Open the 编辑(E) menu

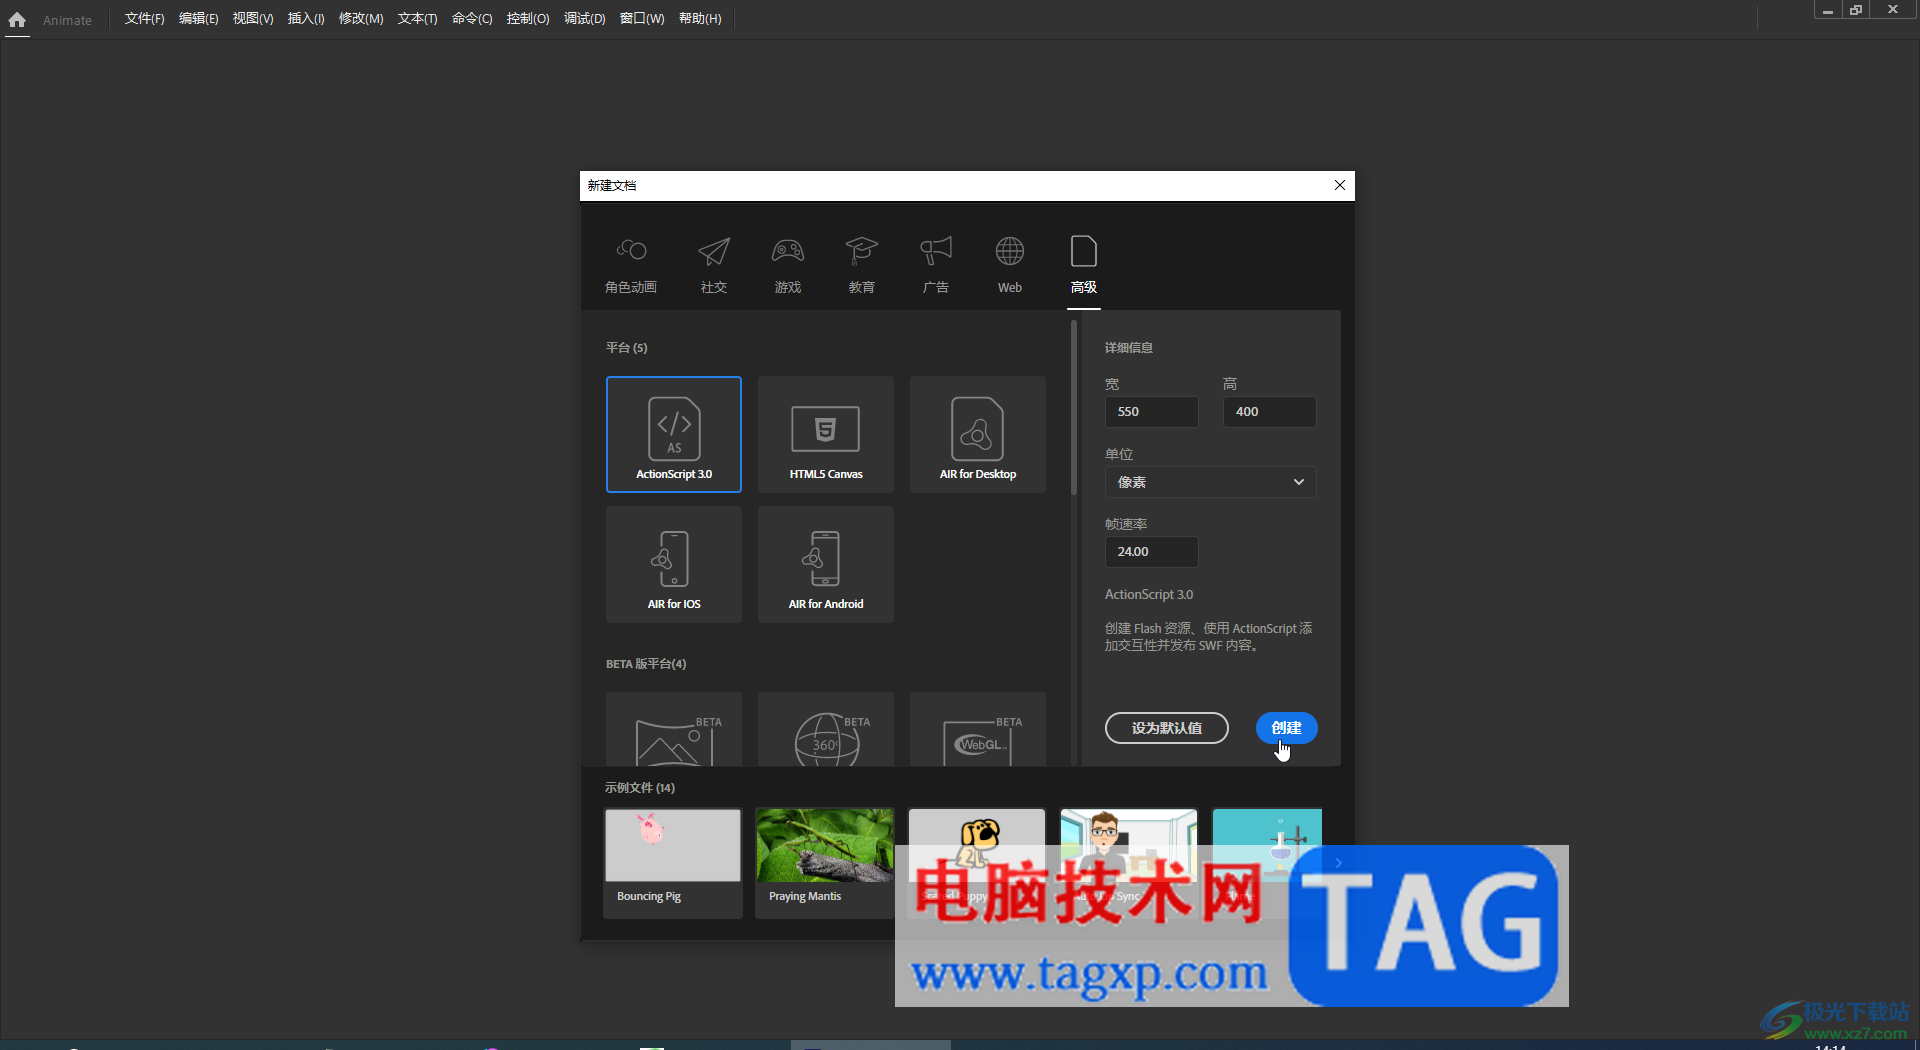[x=198, y=19]
